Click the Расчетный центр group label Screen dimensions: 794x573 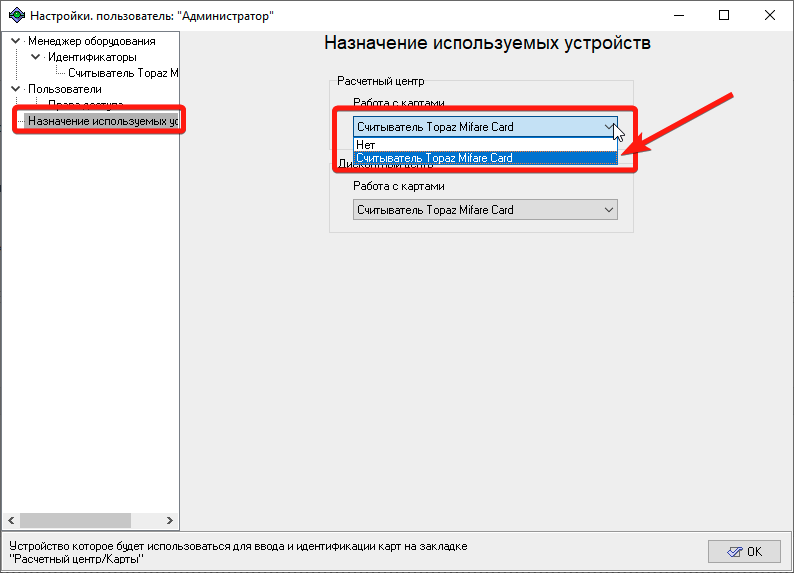(381, 81)
